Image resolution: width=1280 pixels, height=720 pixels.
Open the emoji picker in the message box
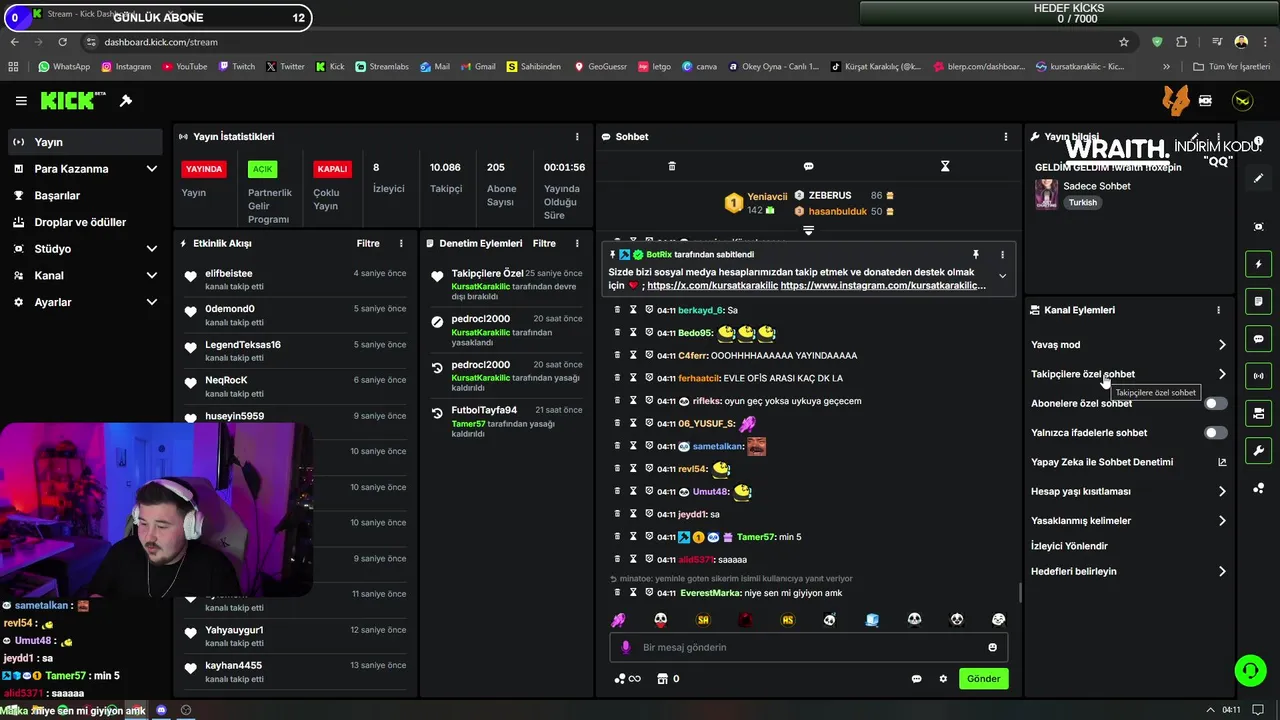point(992,647)
